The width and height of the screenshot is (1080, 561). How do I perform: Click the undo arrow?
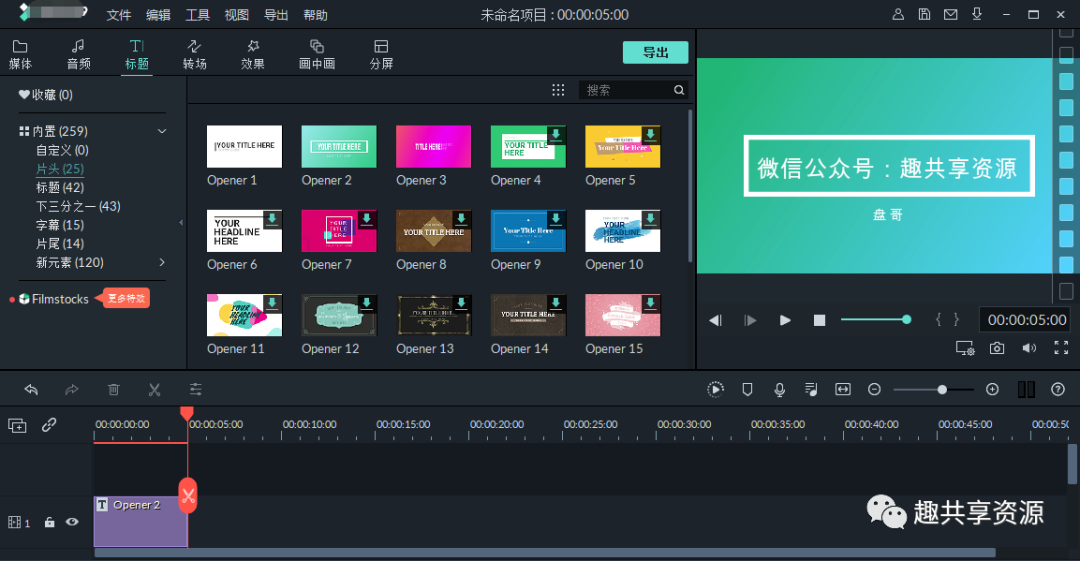(31, 389)
